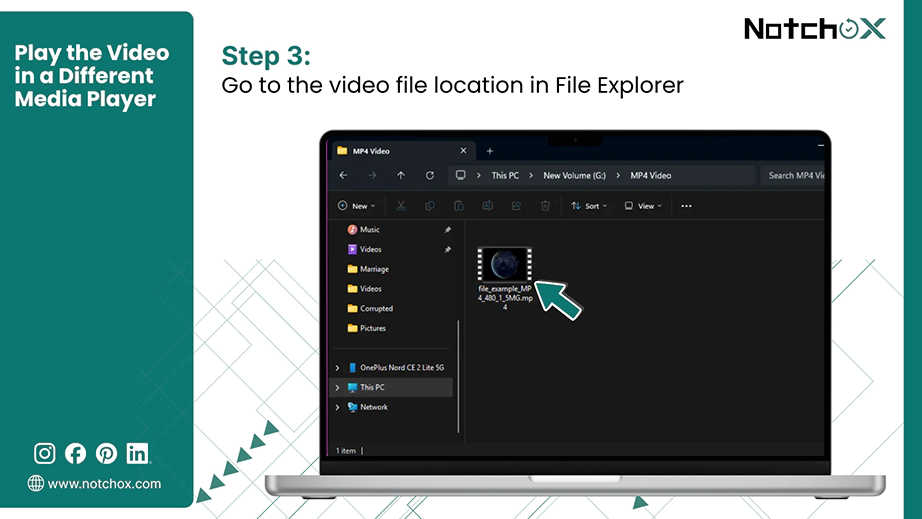The height and width of the screenshot is (519, 922).
Task: Click the Paste clipboard icon
Action: 459,206
